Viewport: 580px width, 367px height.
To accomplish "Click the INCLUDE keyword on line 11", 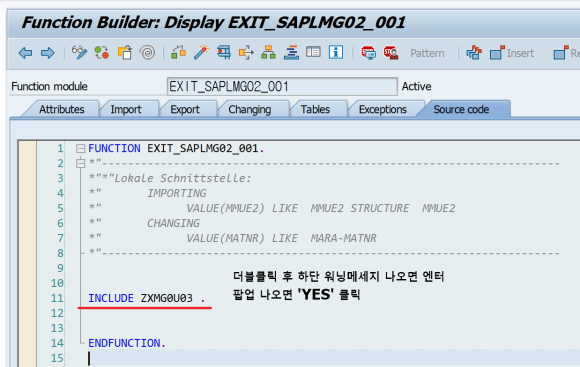I will coord(111,298).
